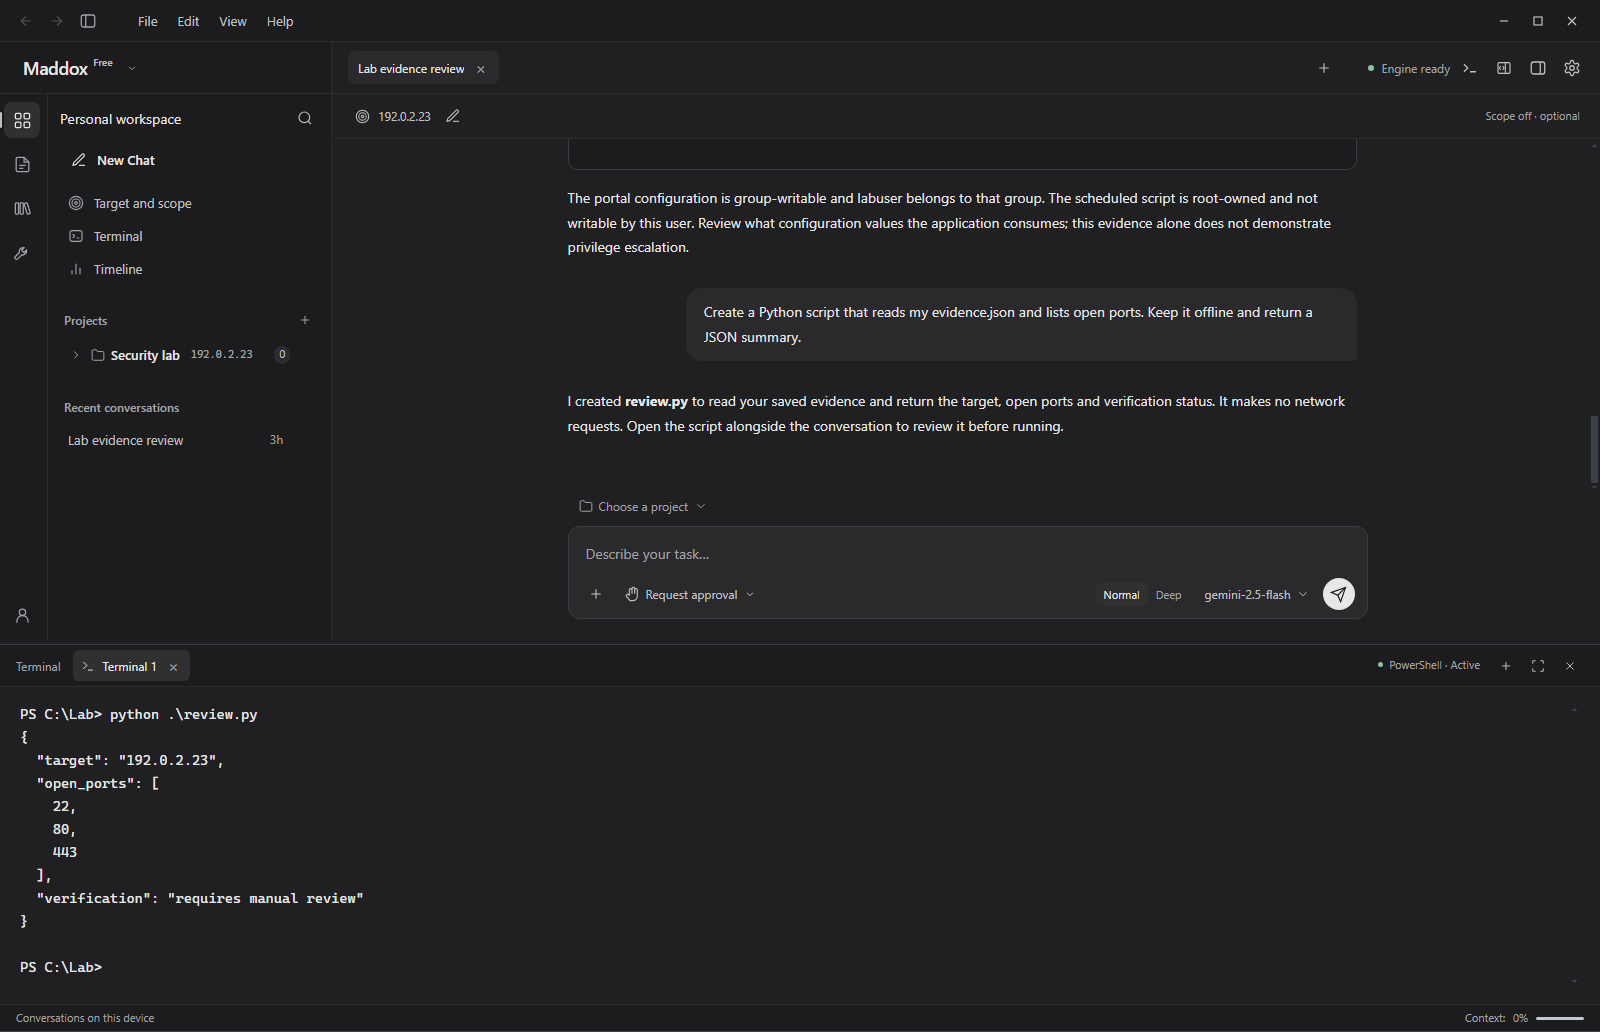Select Normal mode
This screenshot has width=1600, height=1032.
click(x=1121, y=595)
